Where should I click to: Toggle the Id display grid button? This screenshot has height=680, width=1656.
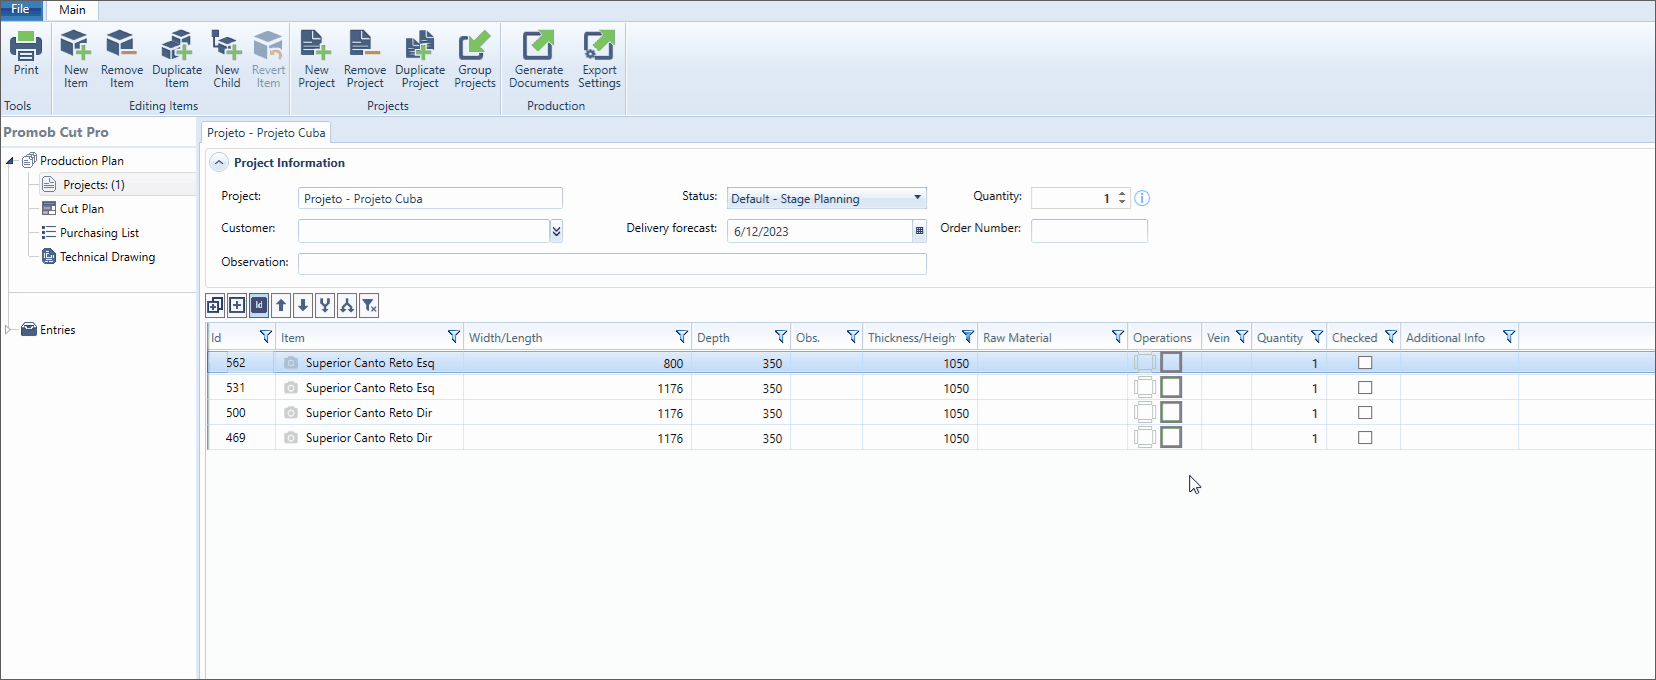pos(259,305)
